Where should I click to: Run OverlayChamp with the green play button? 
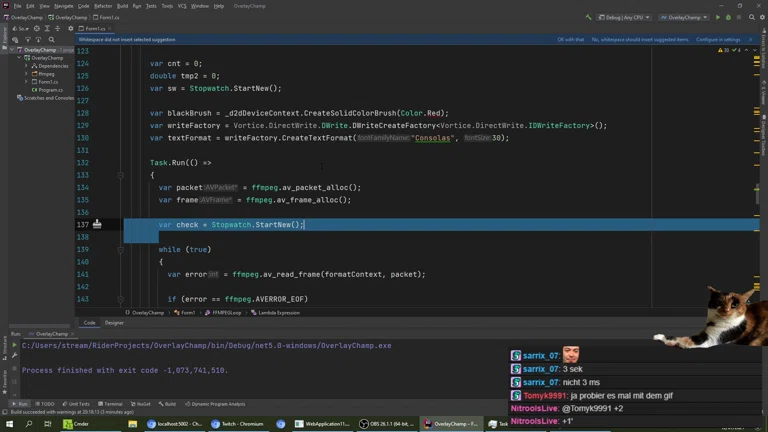click(x=718, y=17)
